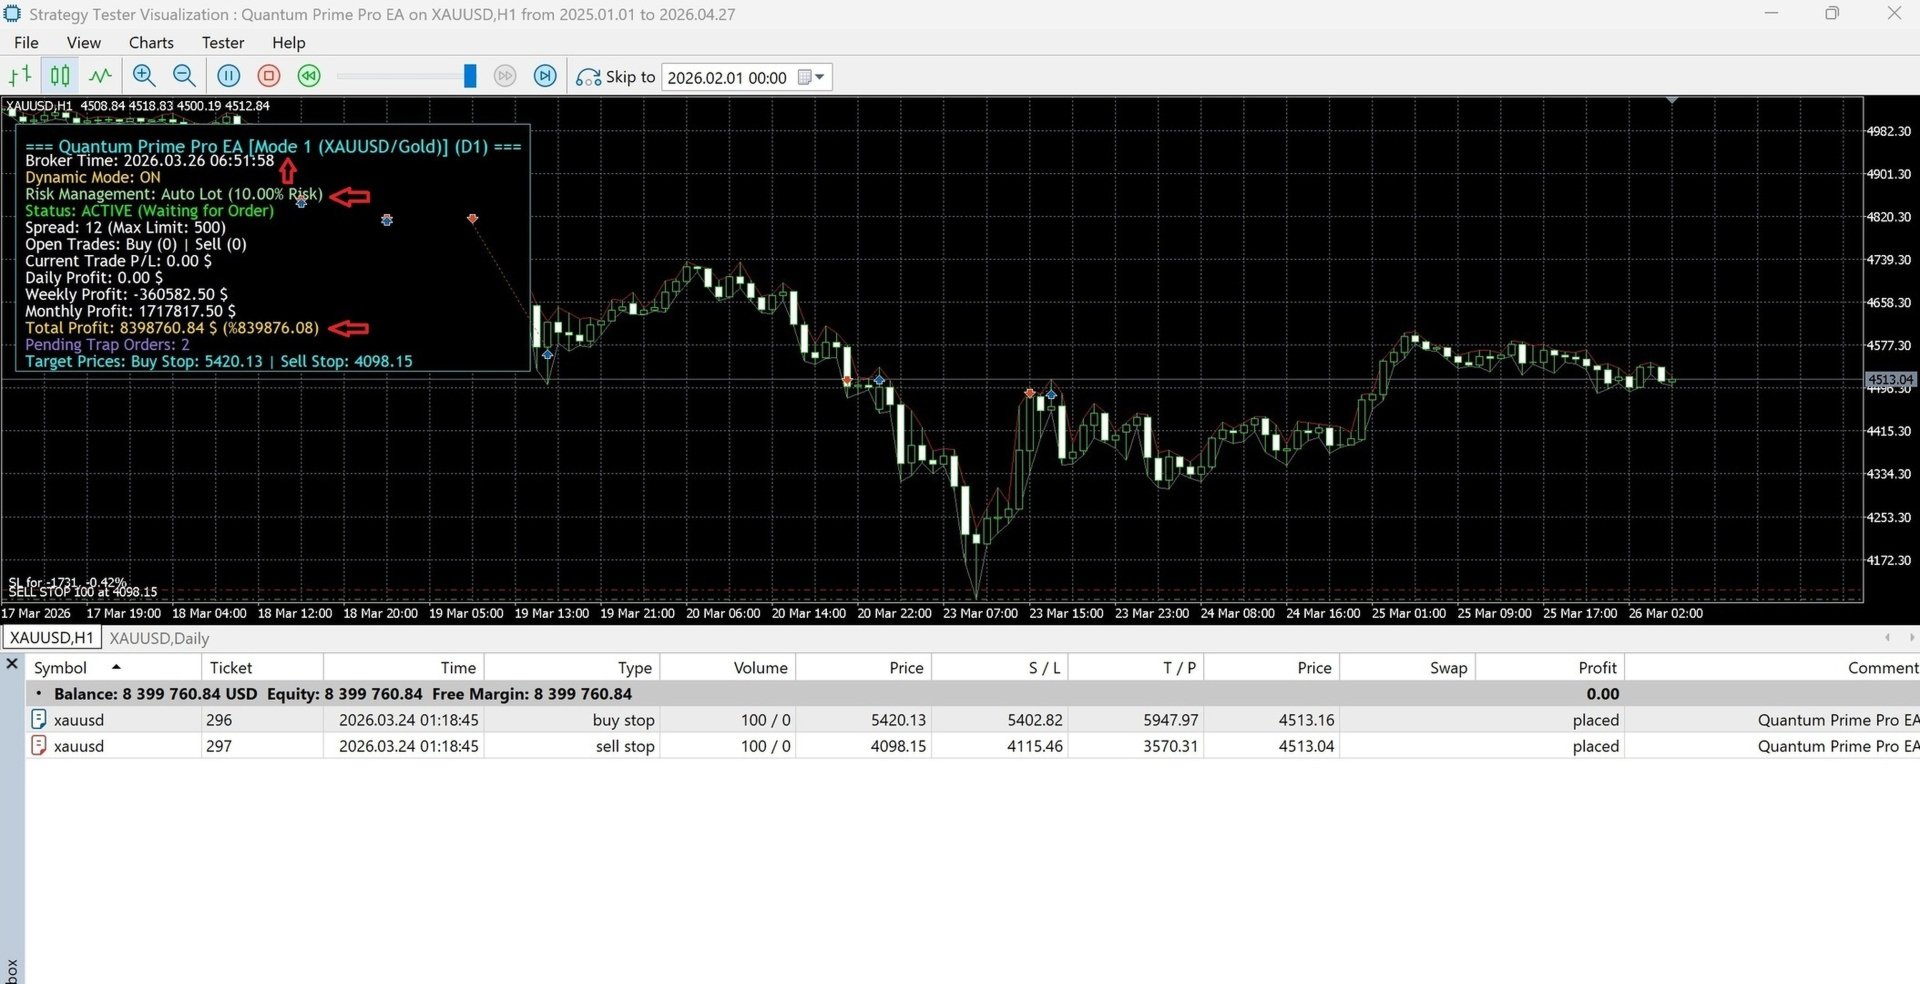Viewport: 1920px width, 984px height.
Task: Close the Toolbox panel with the X
Action: 12,664
